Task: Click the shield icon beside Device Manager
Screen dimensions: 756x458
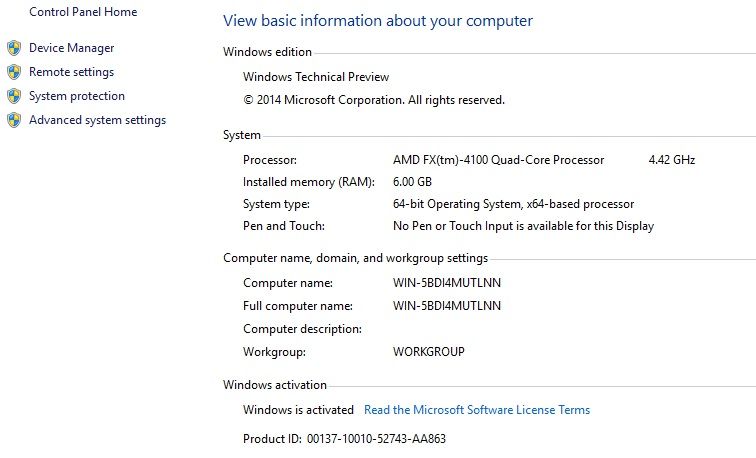Action: pyautogui.click(x=13, y=48)
